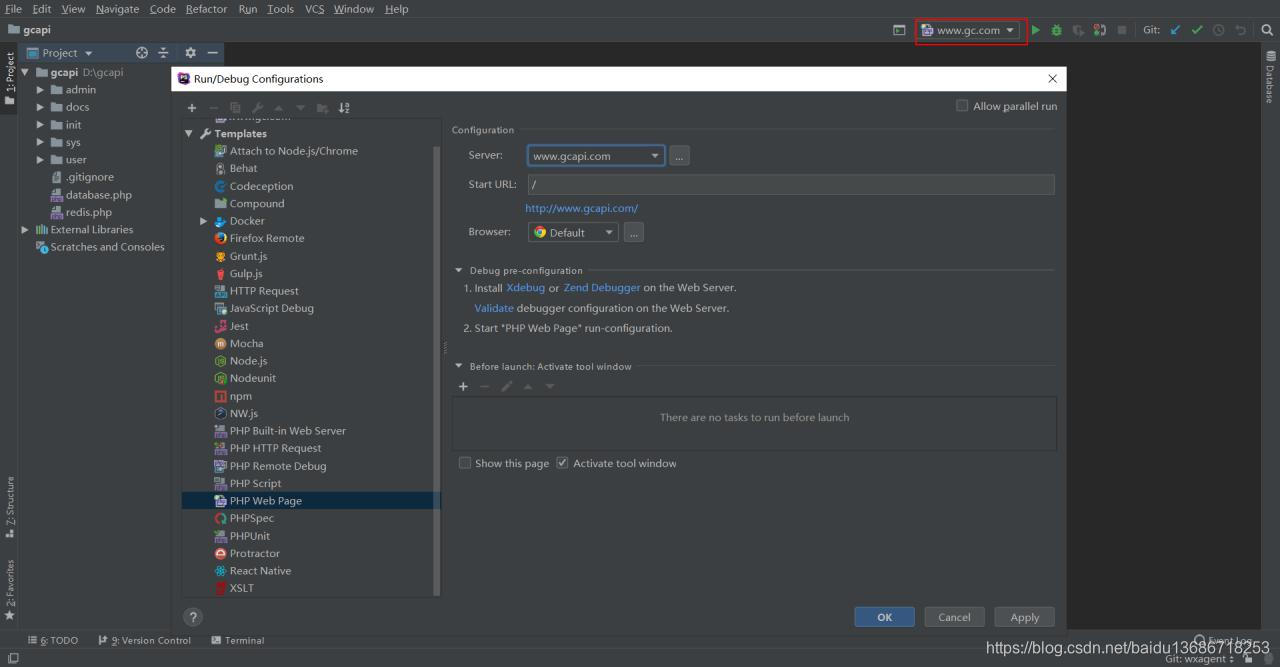Expand the admin folder in Project tree
This screenshot has height=667, width=1280.
41,89
